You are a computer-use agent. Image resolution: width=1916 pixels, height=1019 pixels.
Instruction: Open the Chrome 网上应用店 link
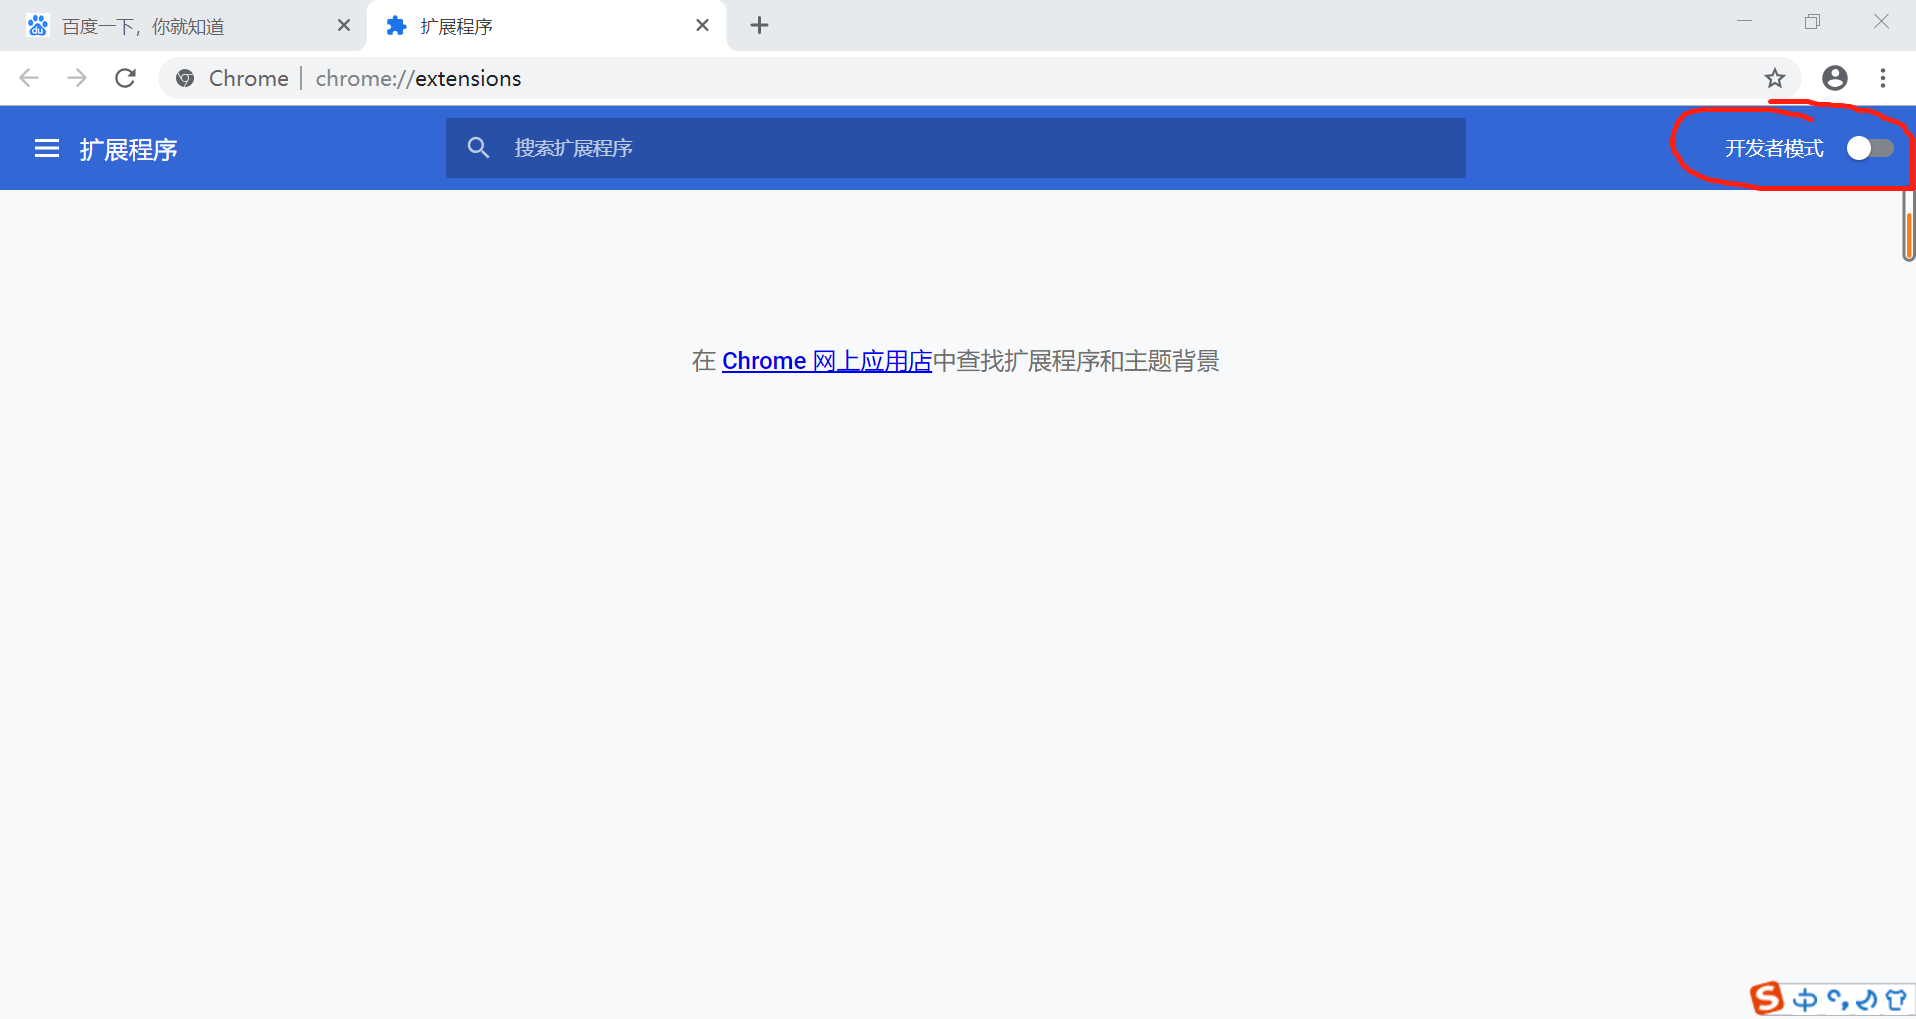(826, 360)
